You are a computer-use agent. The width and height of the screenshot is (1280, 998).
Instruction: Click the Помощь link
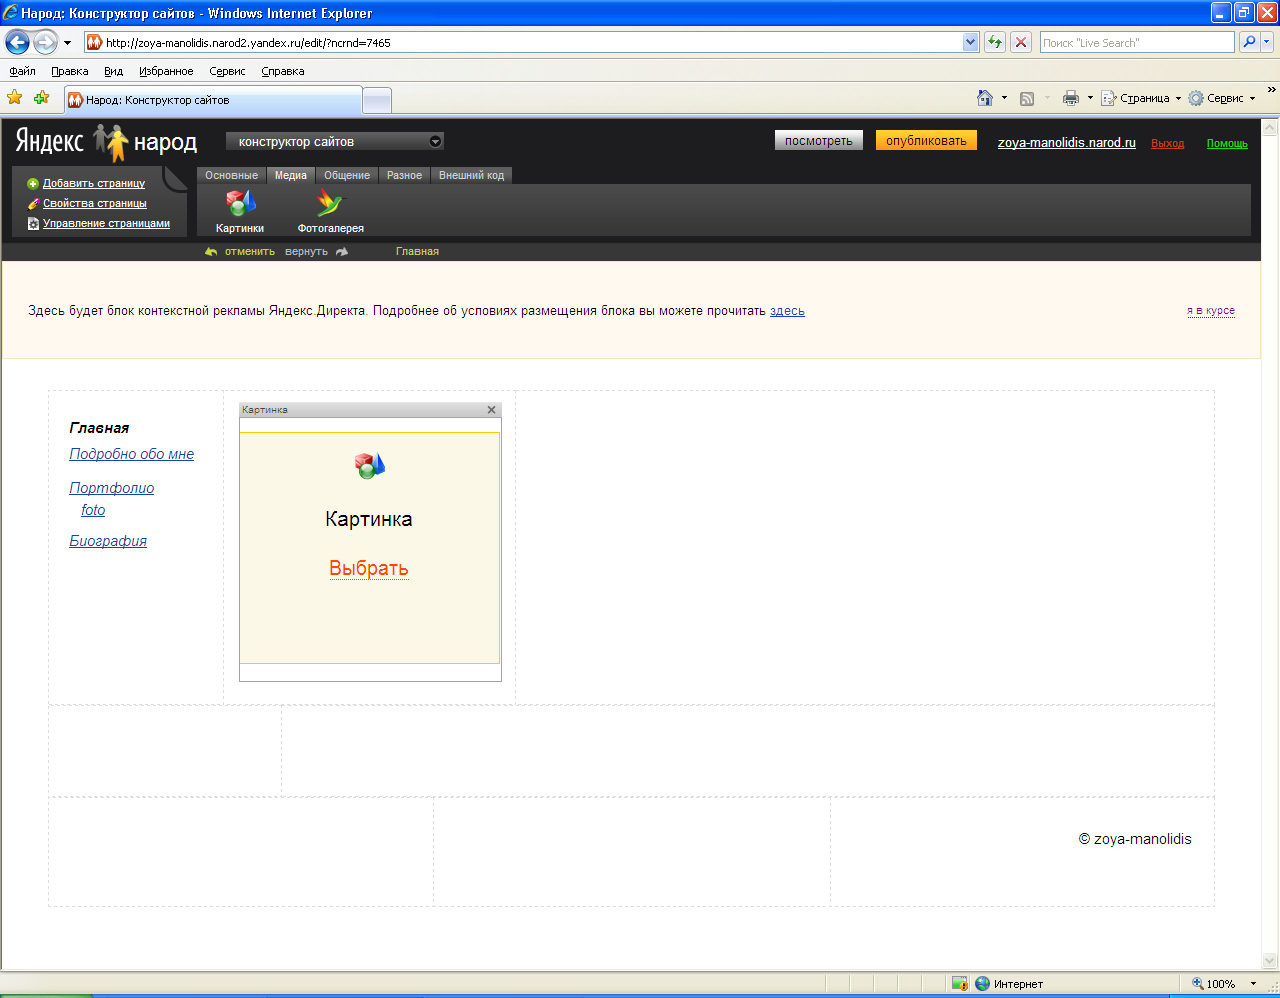pos(1227,144)
